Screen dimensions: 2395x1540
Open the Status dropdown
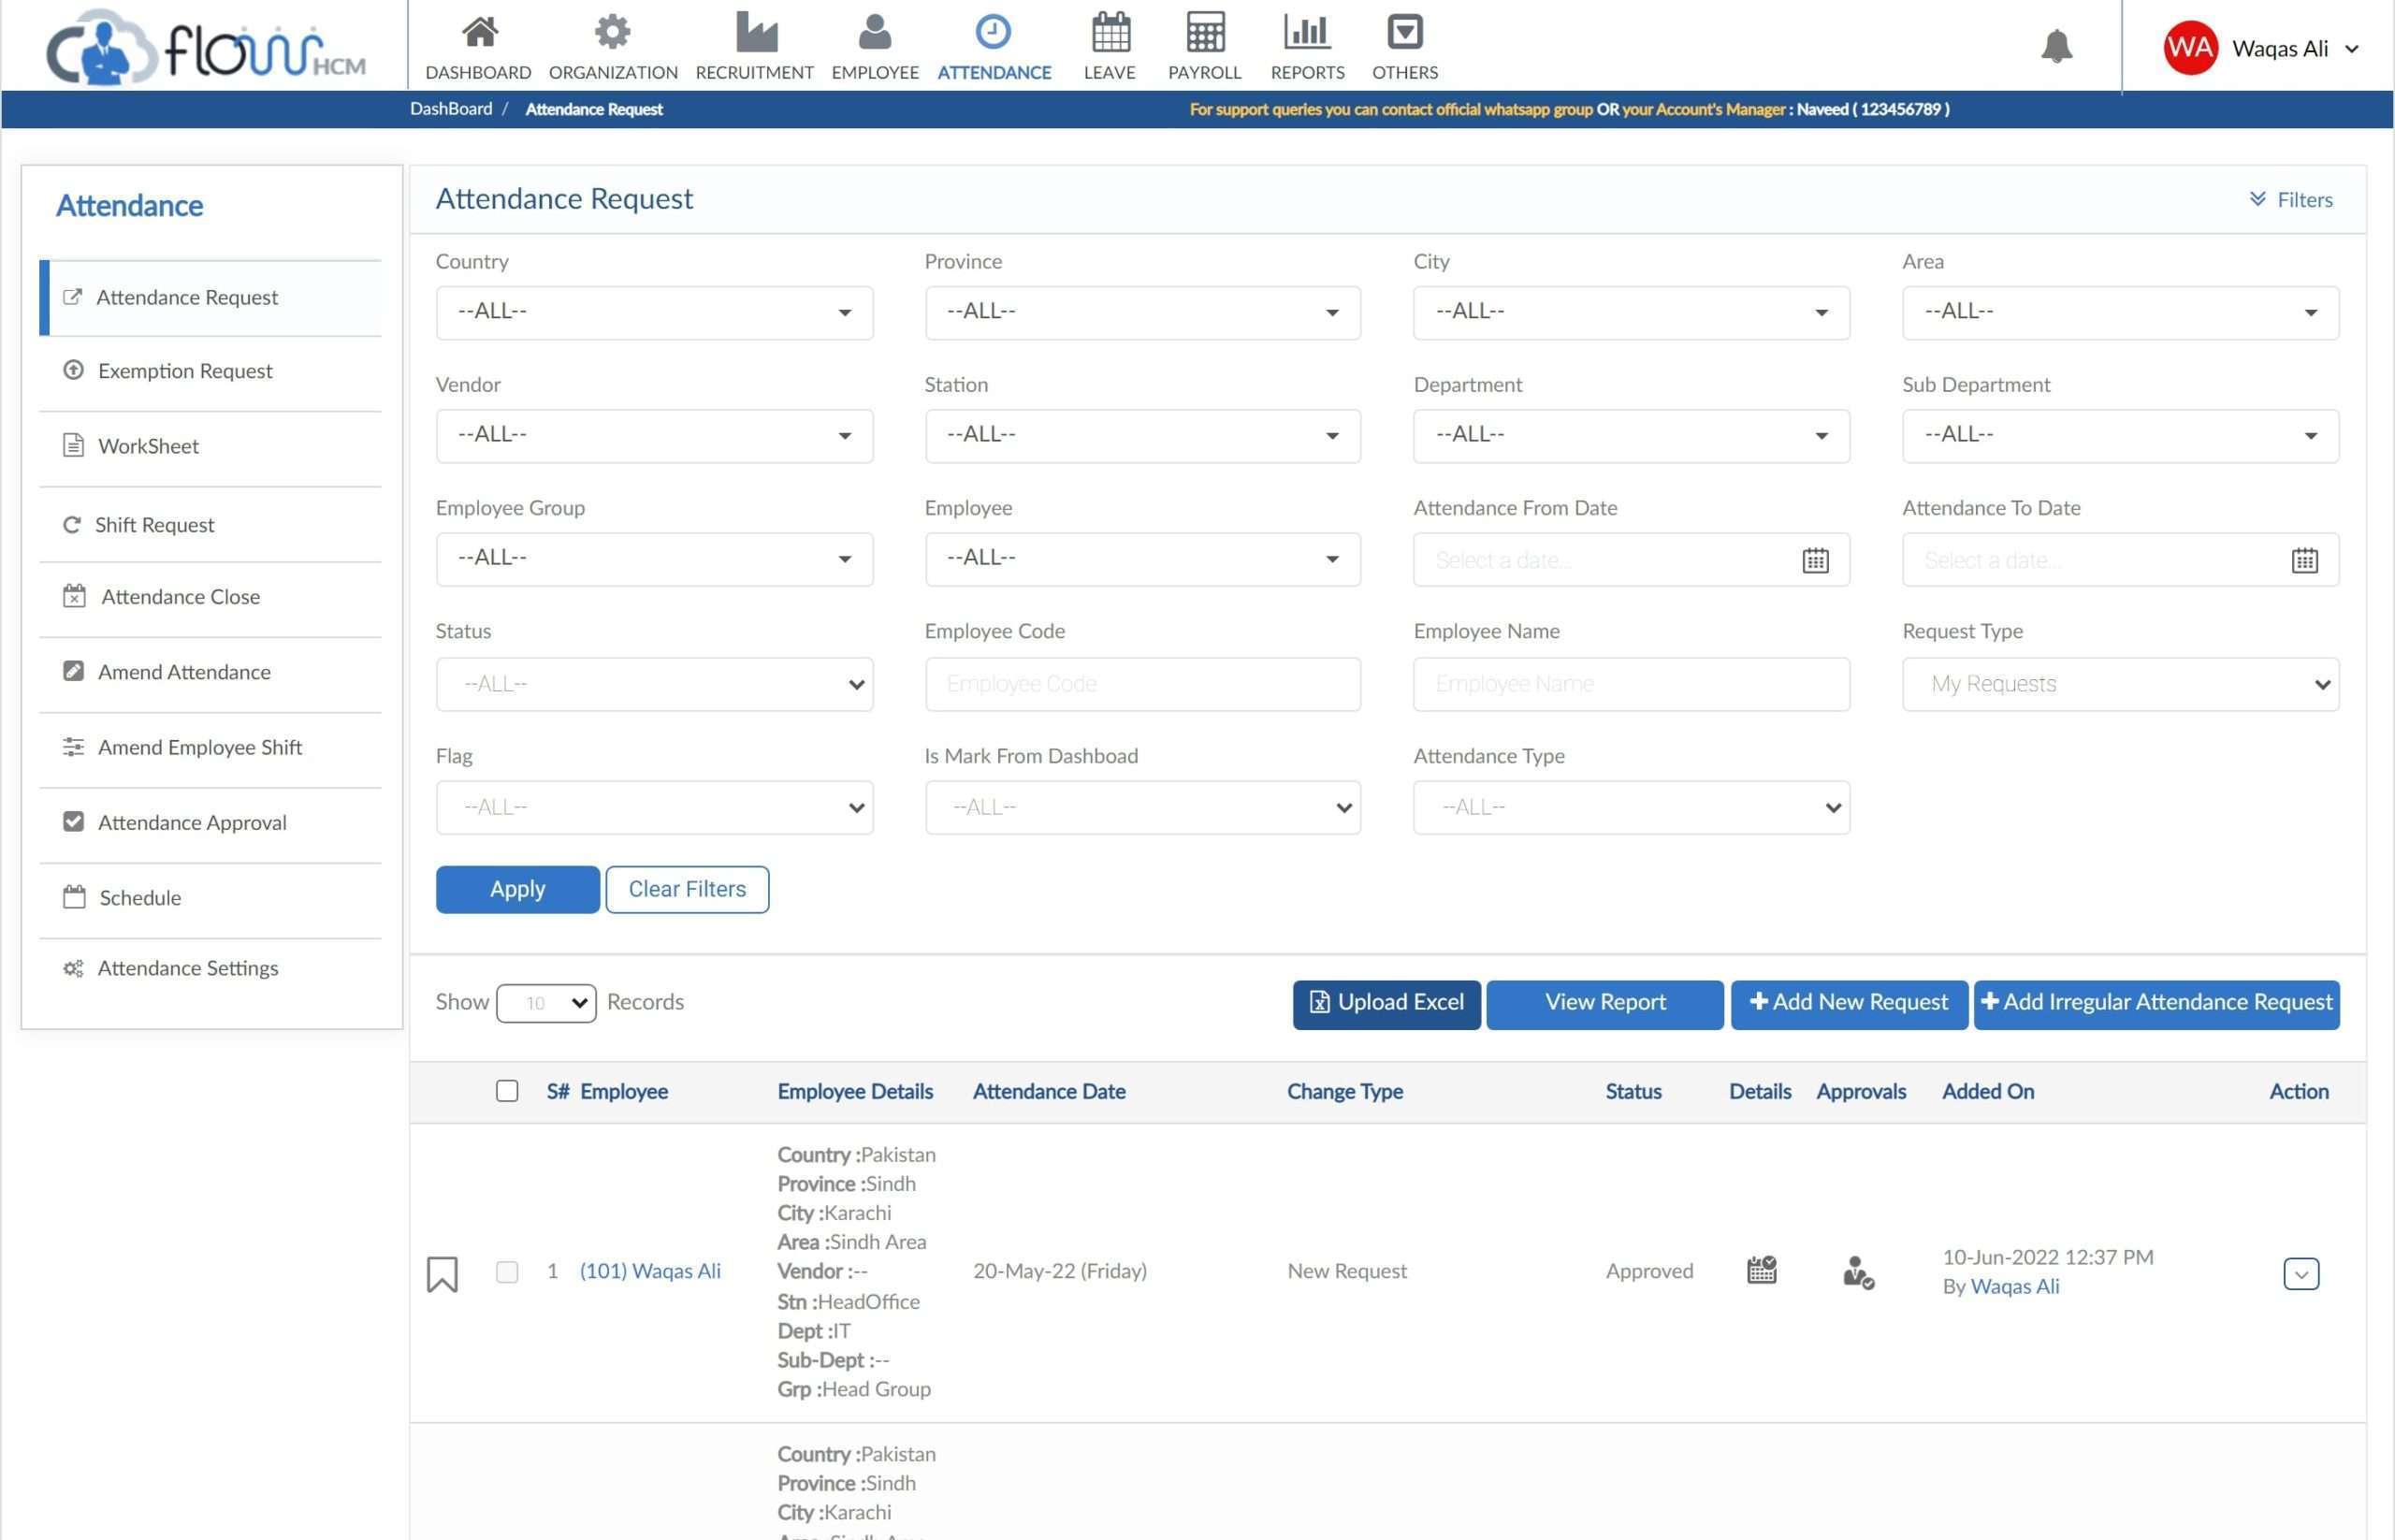(x=654, y=684)
